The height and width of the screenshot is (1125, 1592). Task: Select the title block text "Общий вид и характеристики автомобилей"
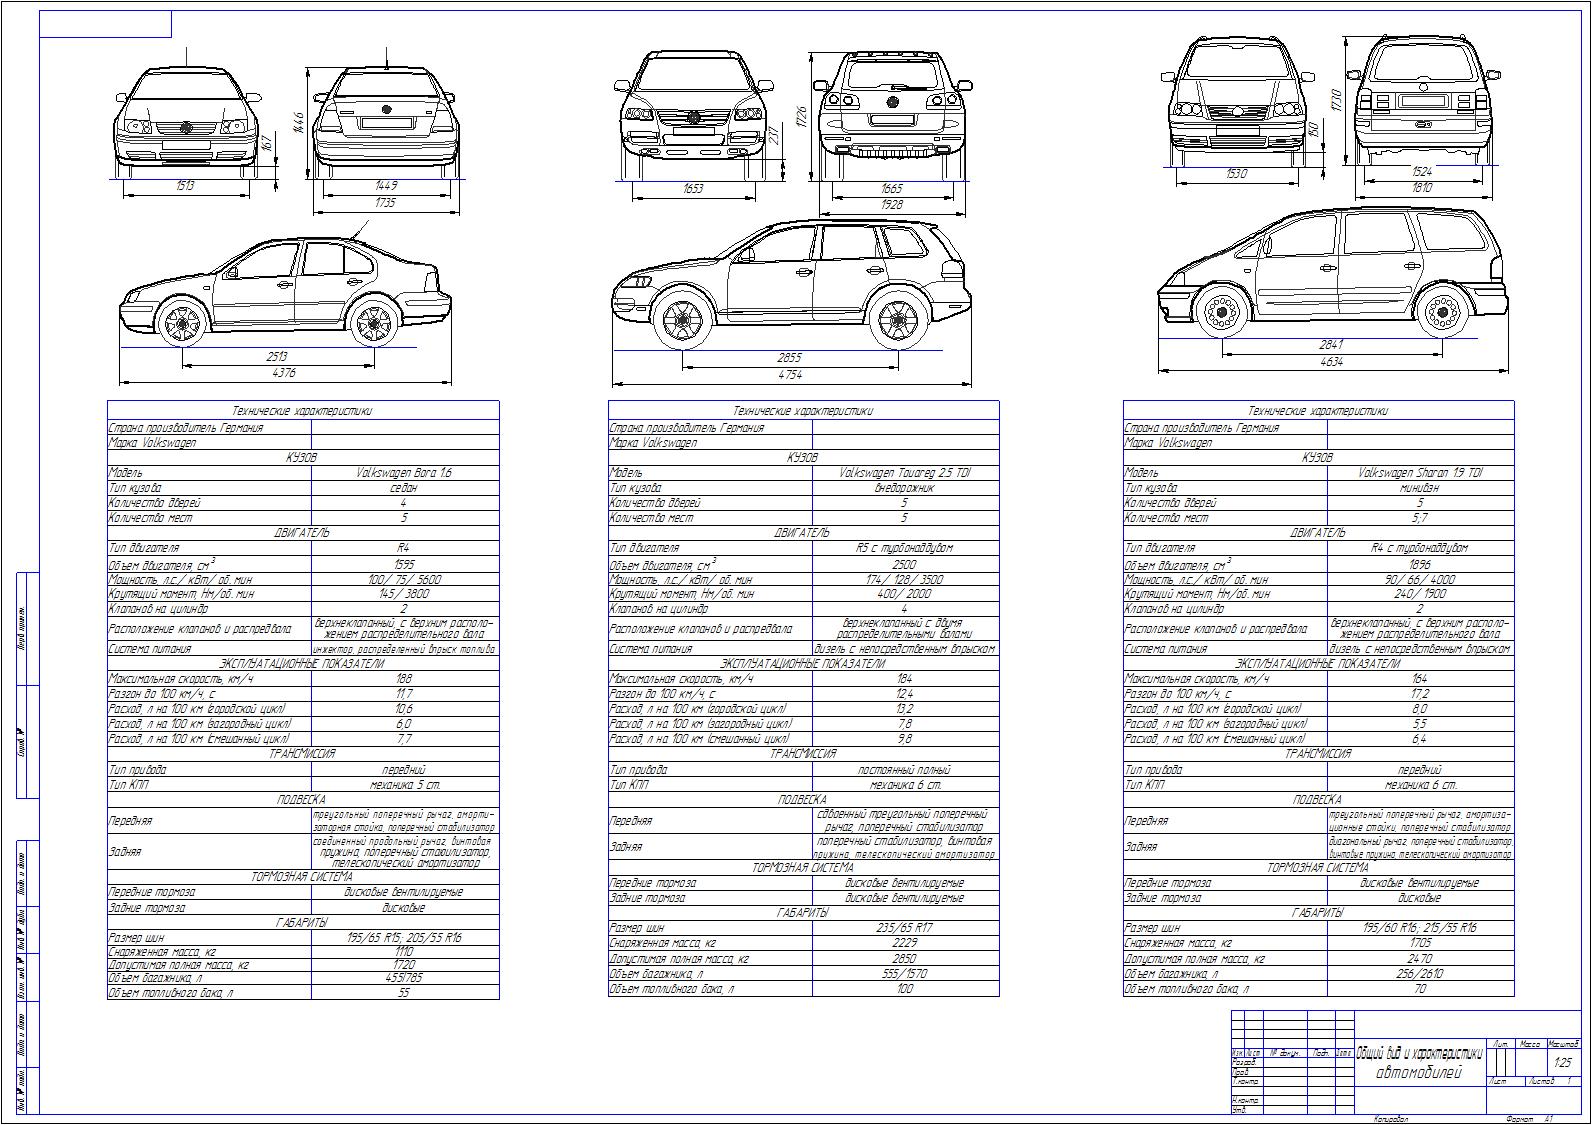point(1421,1063)
